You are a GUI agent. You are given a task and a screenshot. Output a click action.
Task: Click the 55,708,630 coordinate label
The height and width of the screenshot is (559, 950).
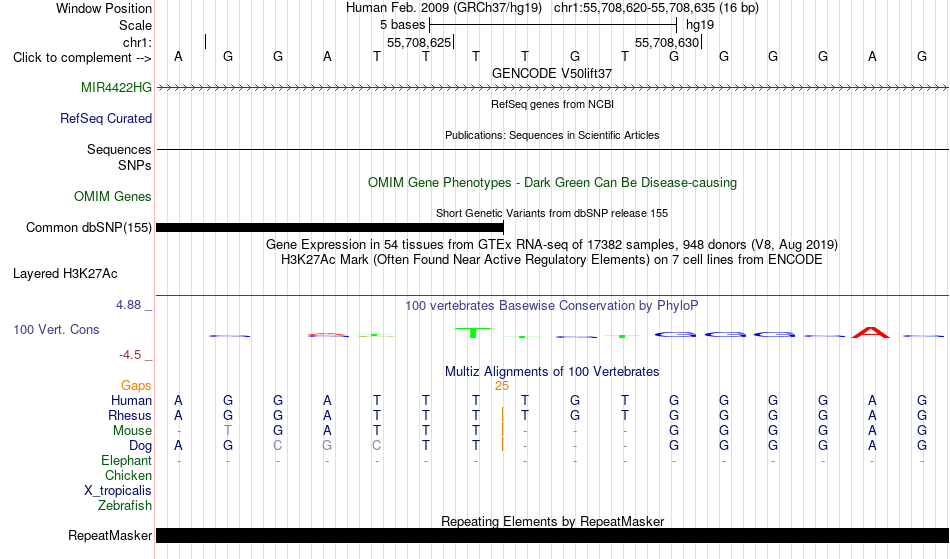coord(667,42)
